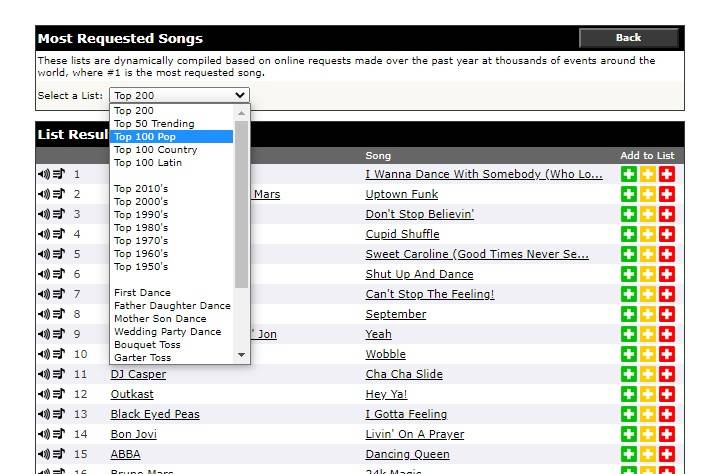711x474 pixels.
Task: Add I Gotta Feeling with green plus icon
Action: (x=629, y=414)
